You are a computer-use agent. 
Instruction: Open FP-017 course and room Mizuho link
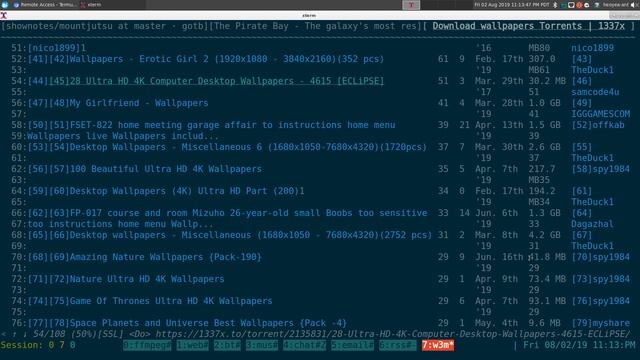point(248,213)
